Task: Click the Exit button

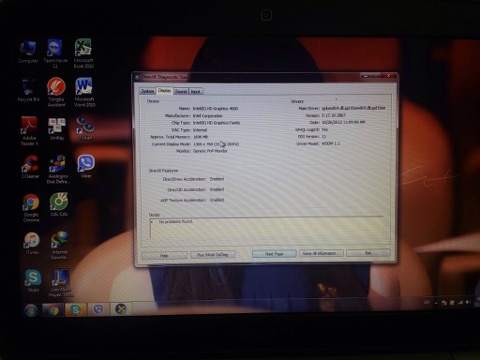Action: pyautogui.click(x=368, y=253)
